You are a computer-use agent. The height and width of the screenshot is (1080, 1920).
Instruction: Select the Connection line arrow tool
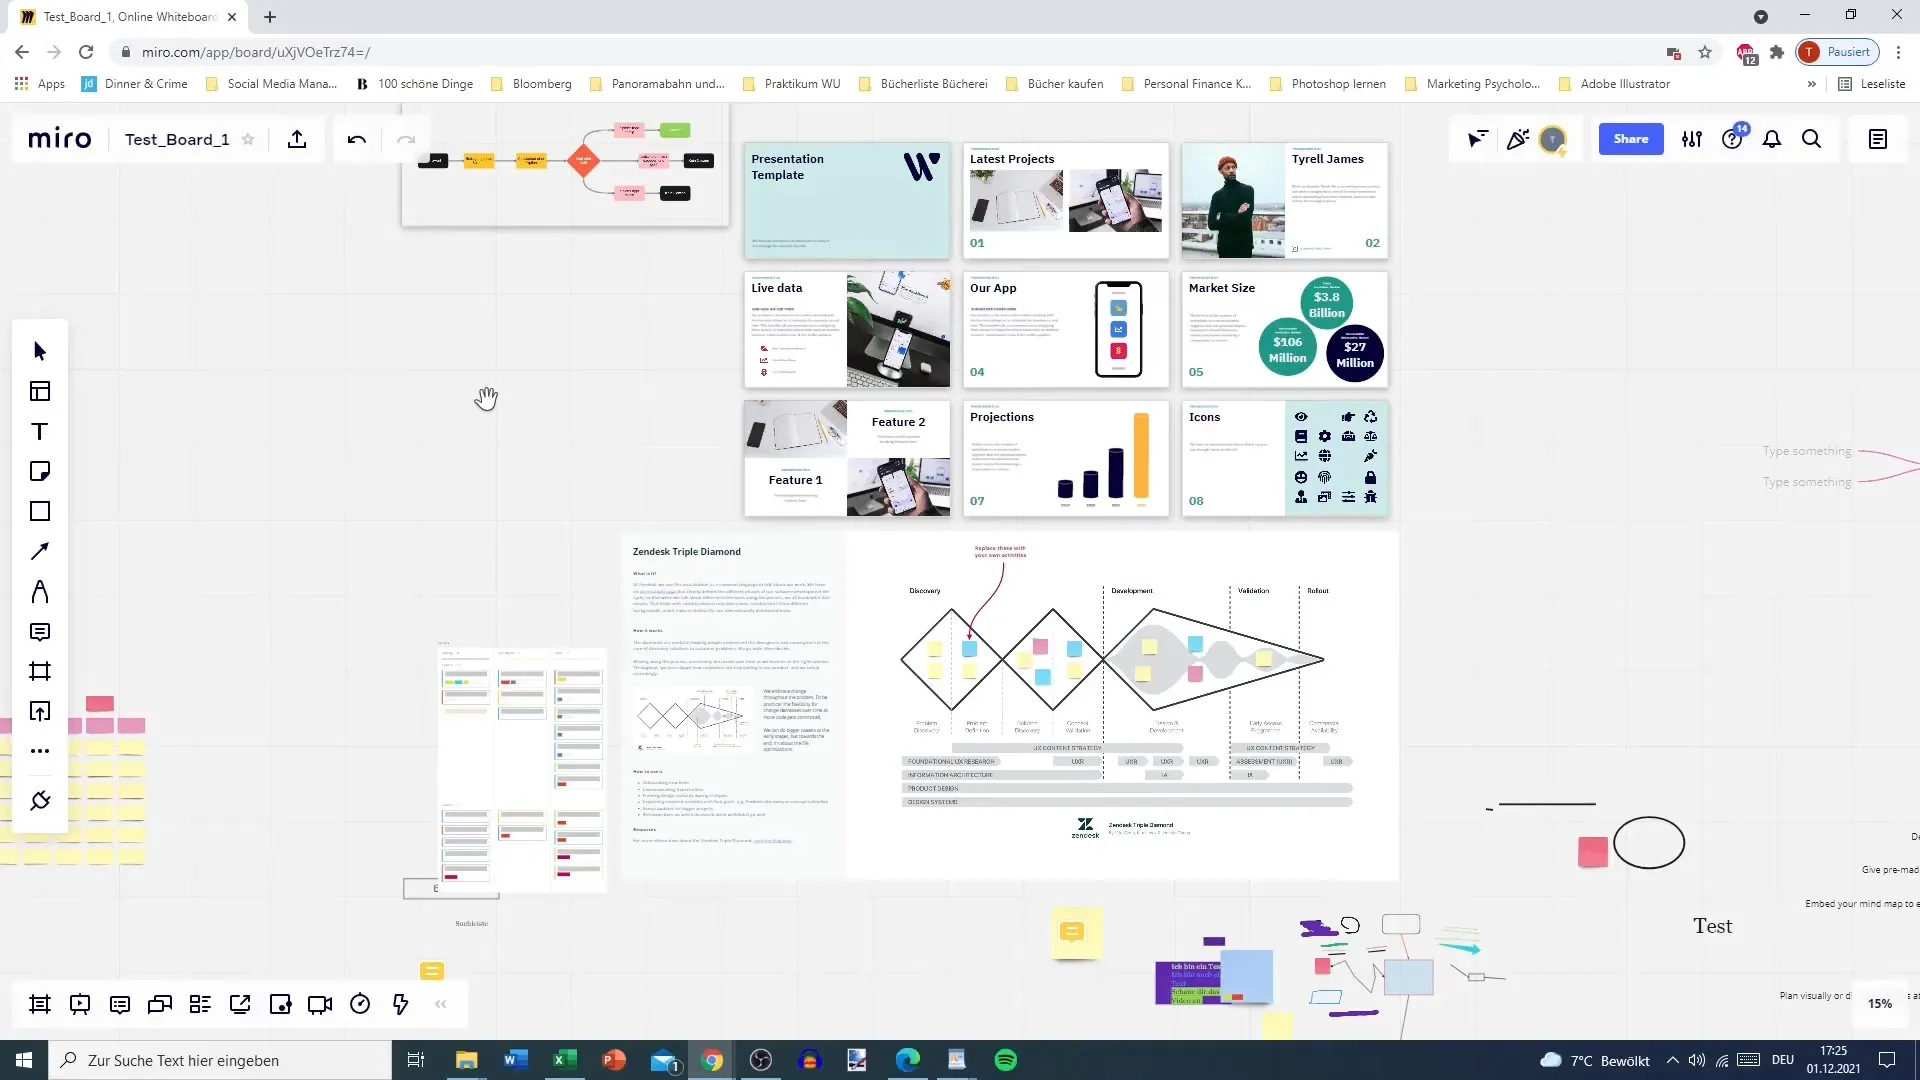click(x=40, y=551)
